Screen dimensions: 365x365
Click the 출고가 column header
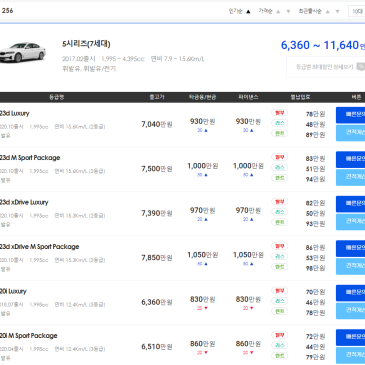point(157,97)
